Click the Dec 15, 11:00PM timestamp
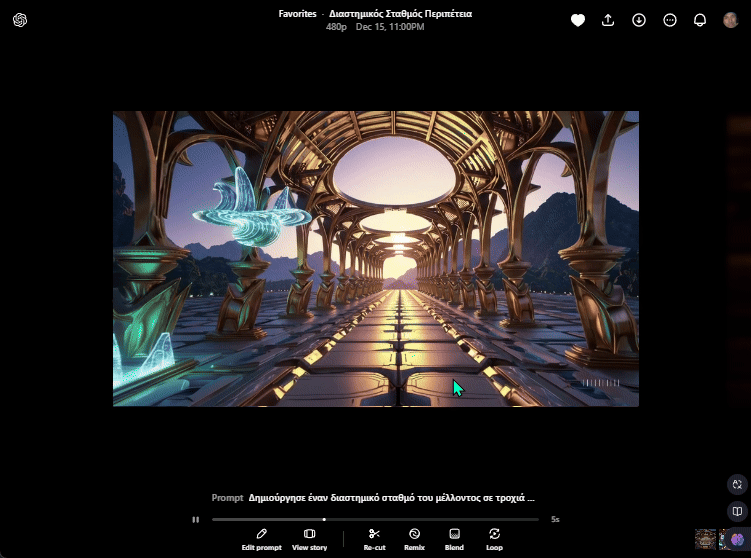 (x=390, y=27)
